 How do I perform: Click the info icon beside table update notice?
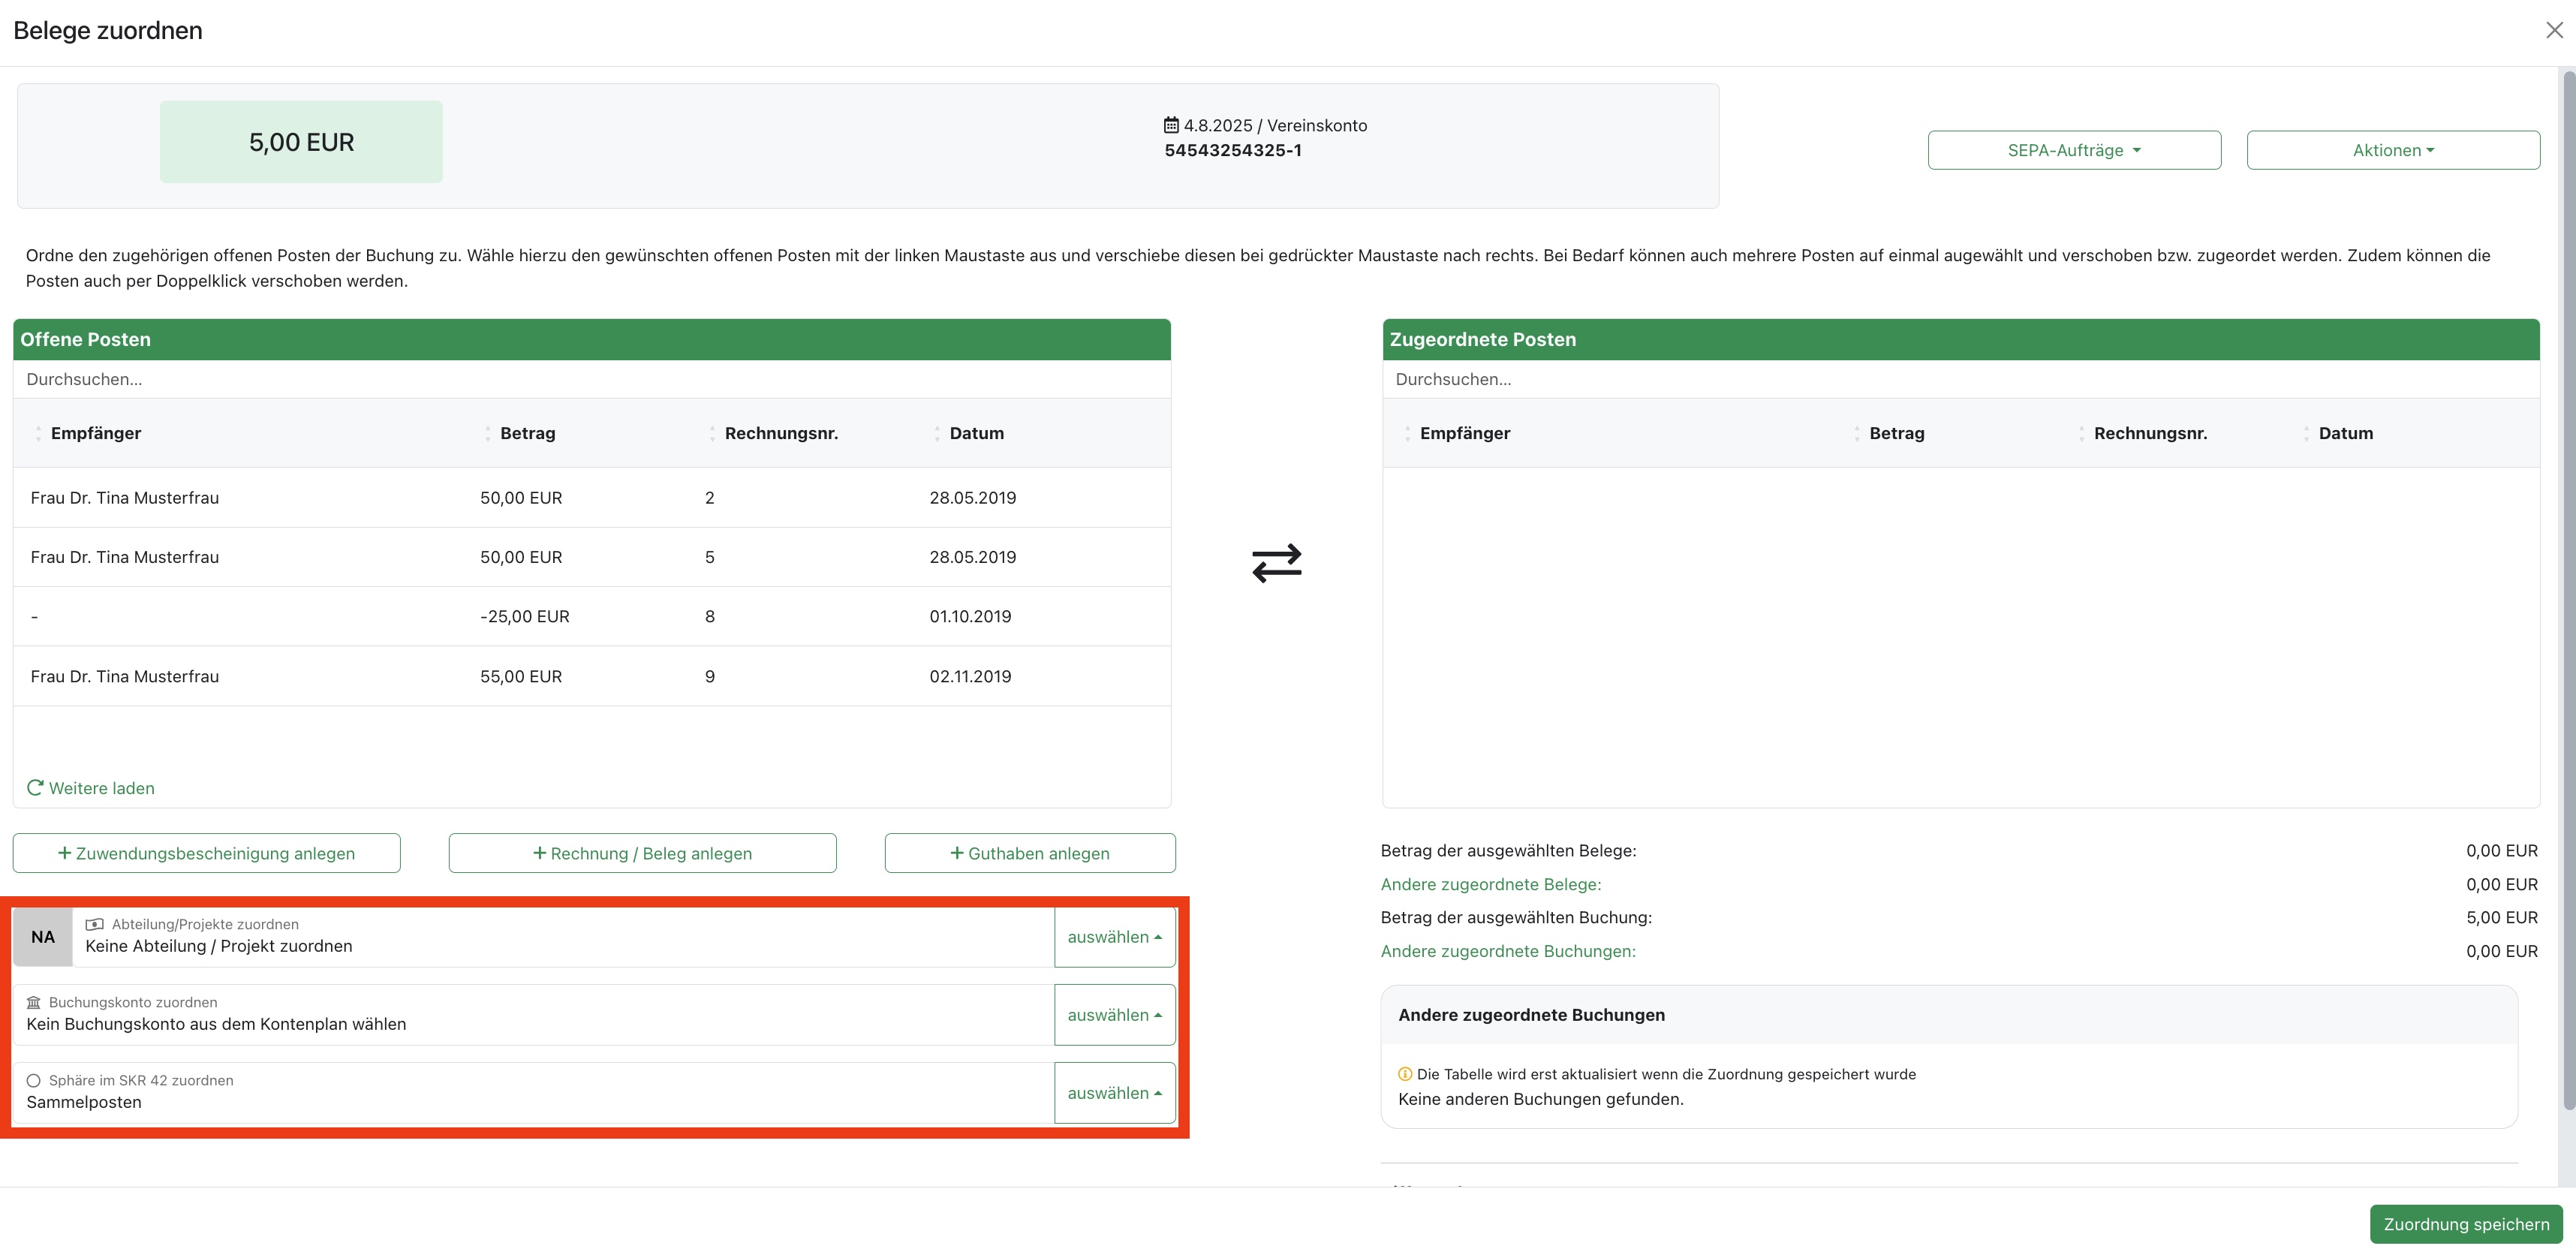1405,1074
